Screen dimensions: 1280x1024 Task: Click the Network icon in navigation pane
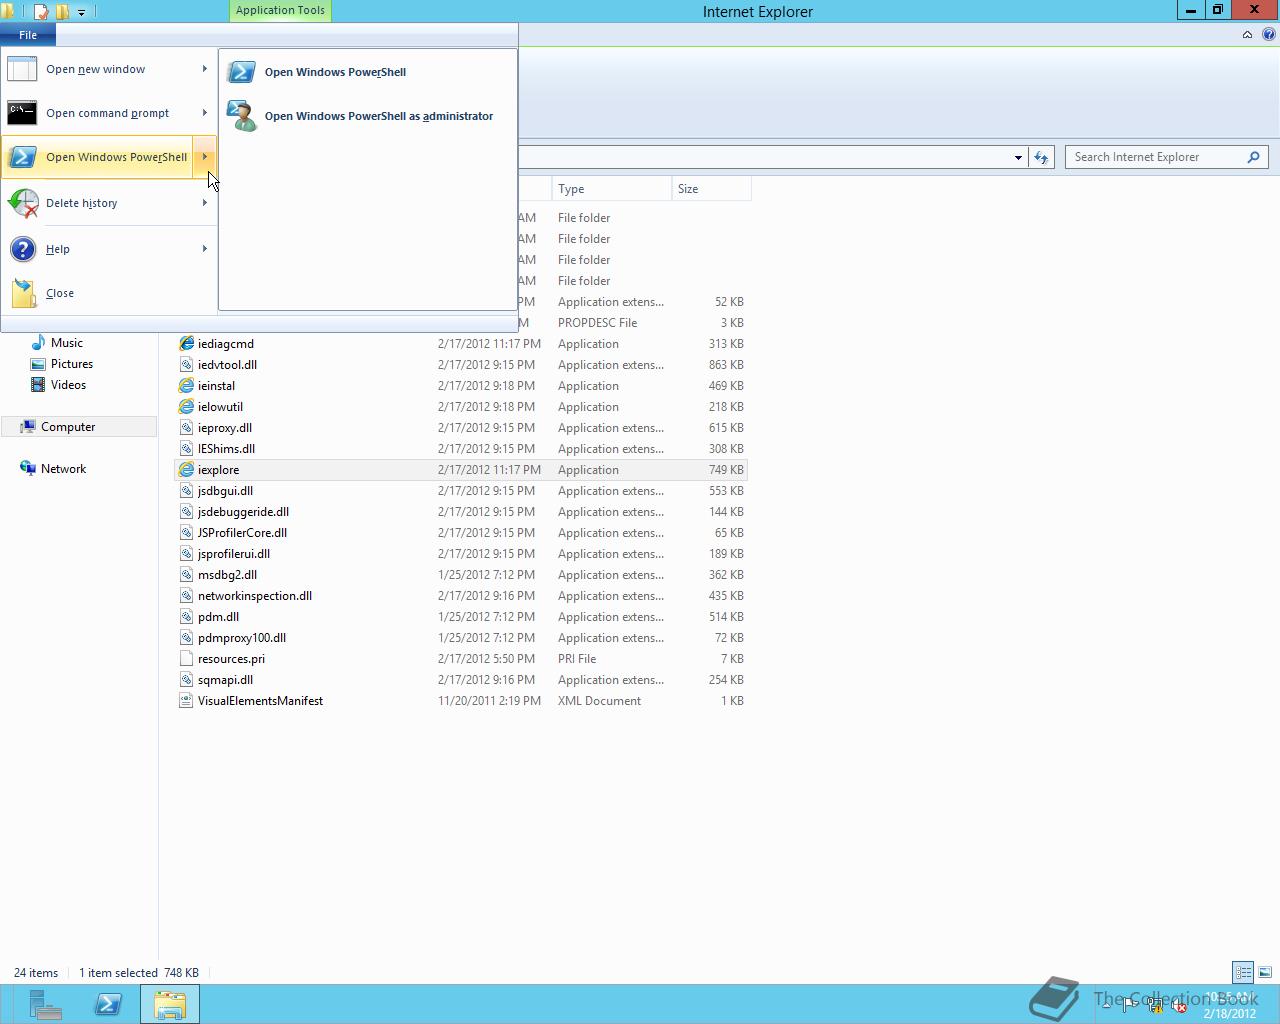28,469
